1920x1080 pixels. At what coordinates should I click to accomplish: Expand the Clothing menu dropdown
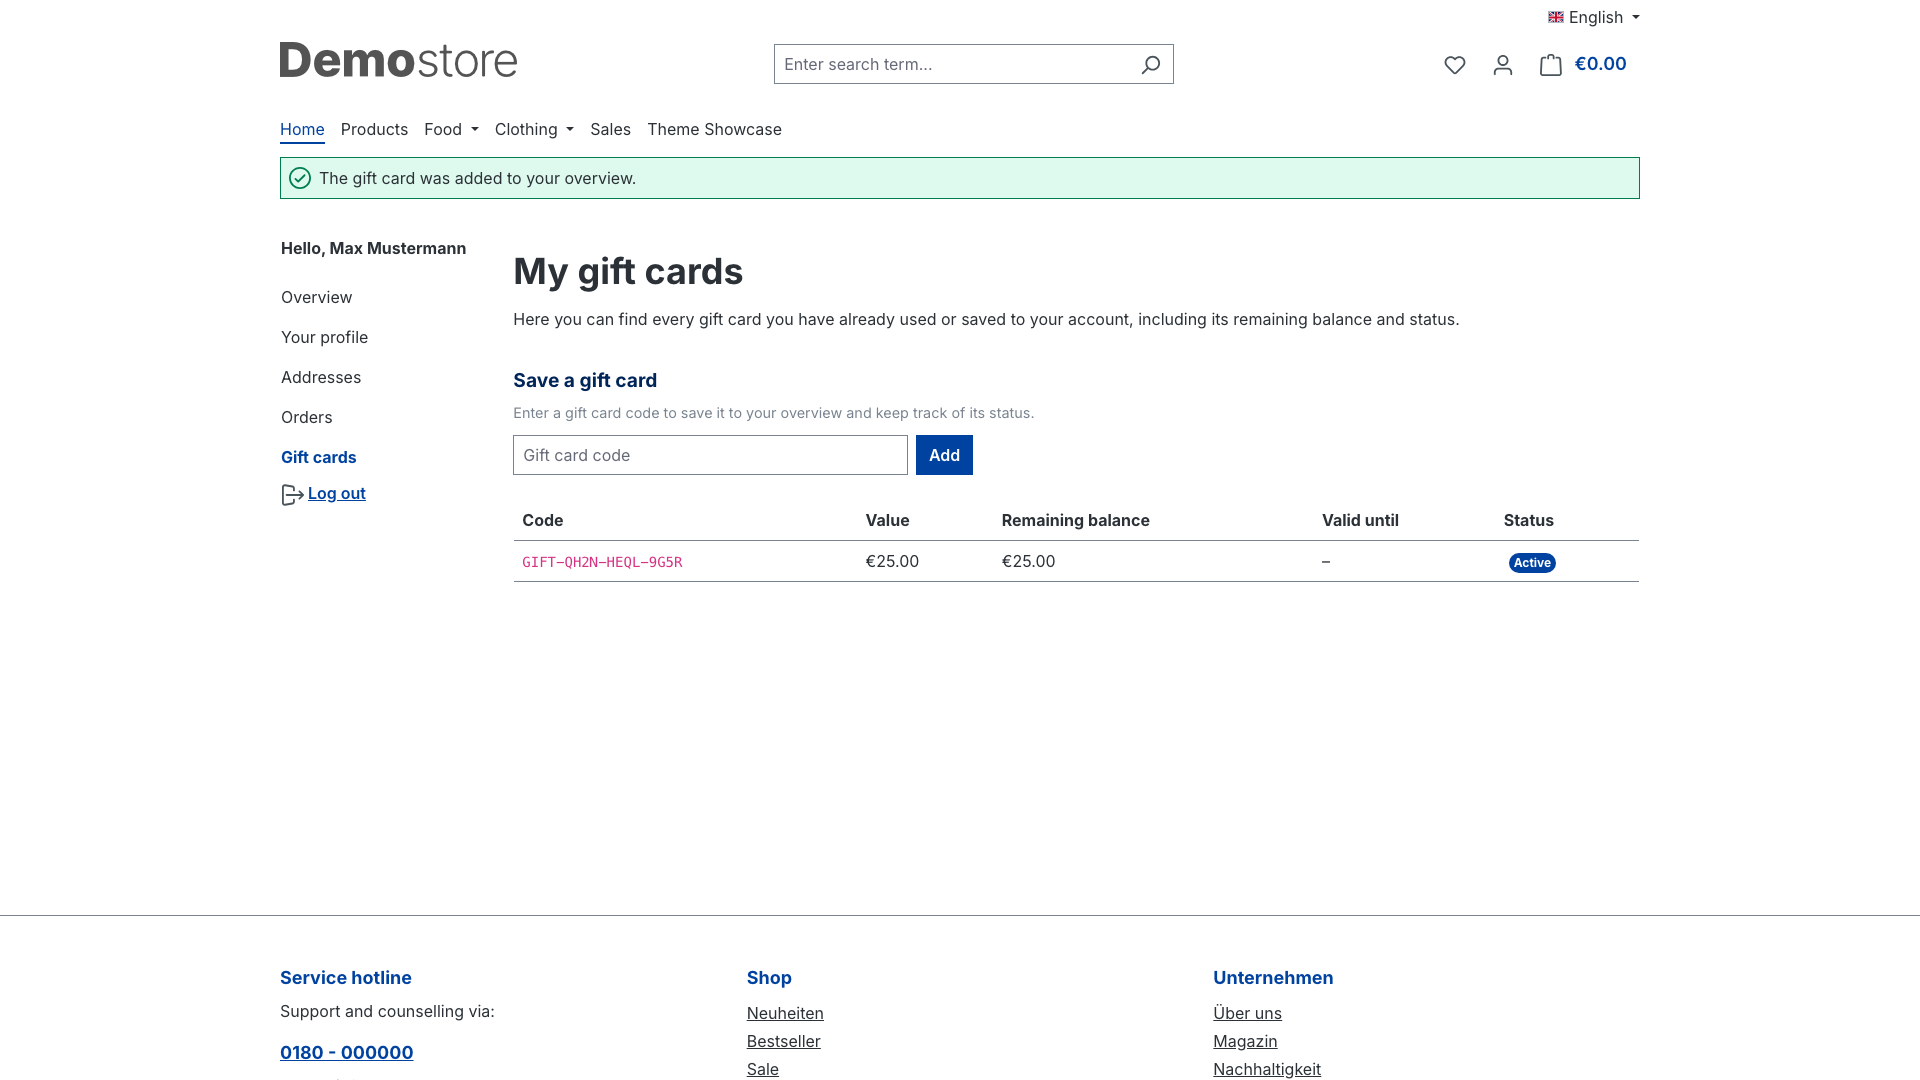[x=534, y=129]
